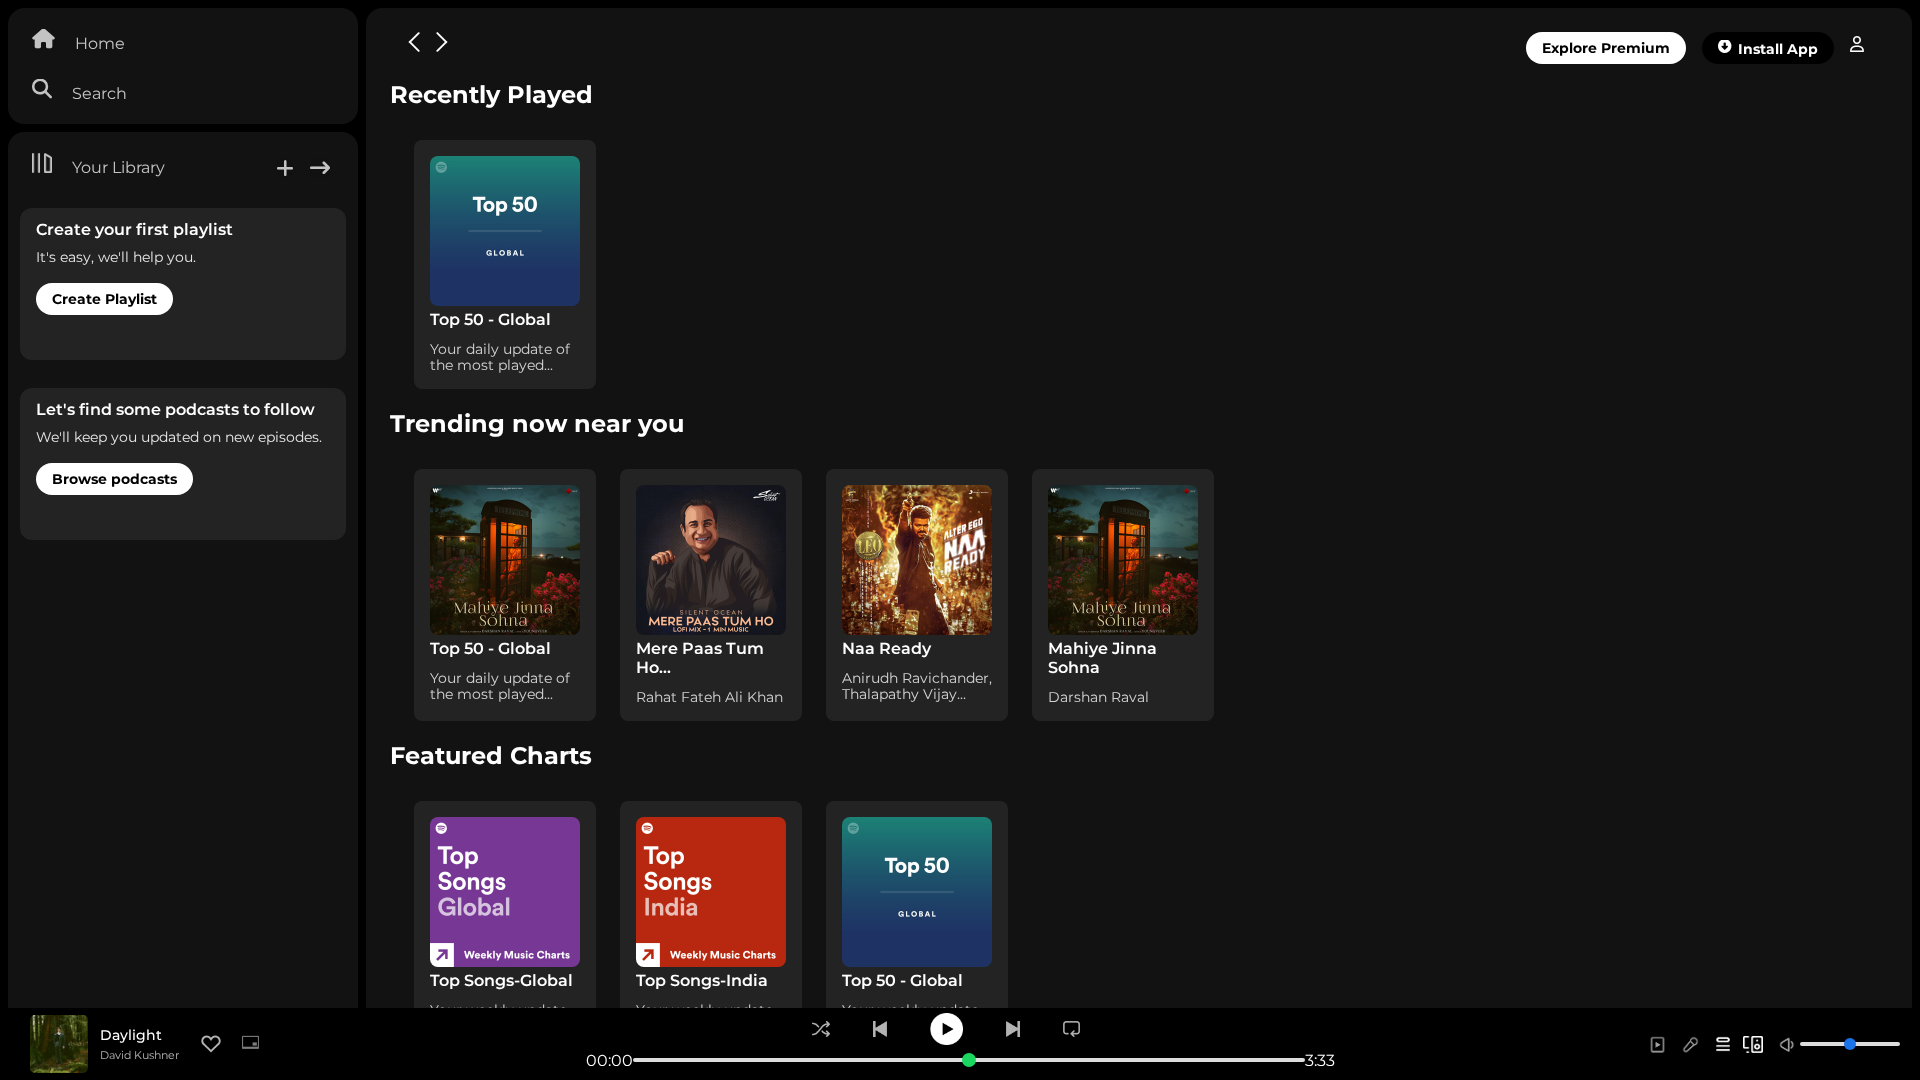Mute audio with the speaker icon
Screen dimensions: 1920x1080
[1786, 1044]
